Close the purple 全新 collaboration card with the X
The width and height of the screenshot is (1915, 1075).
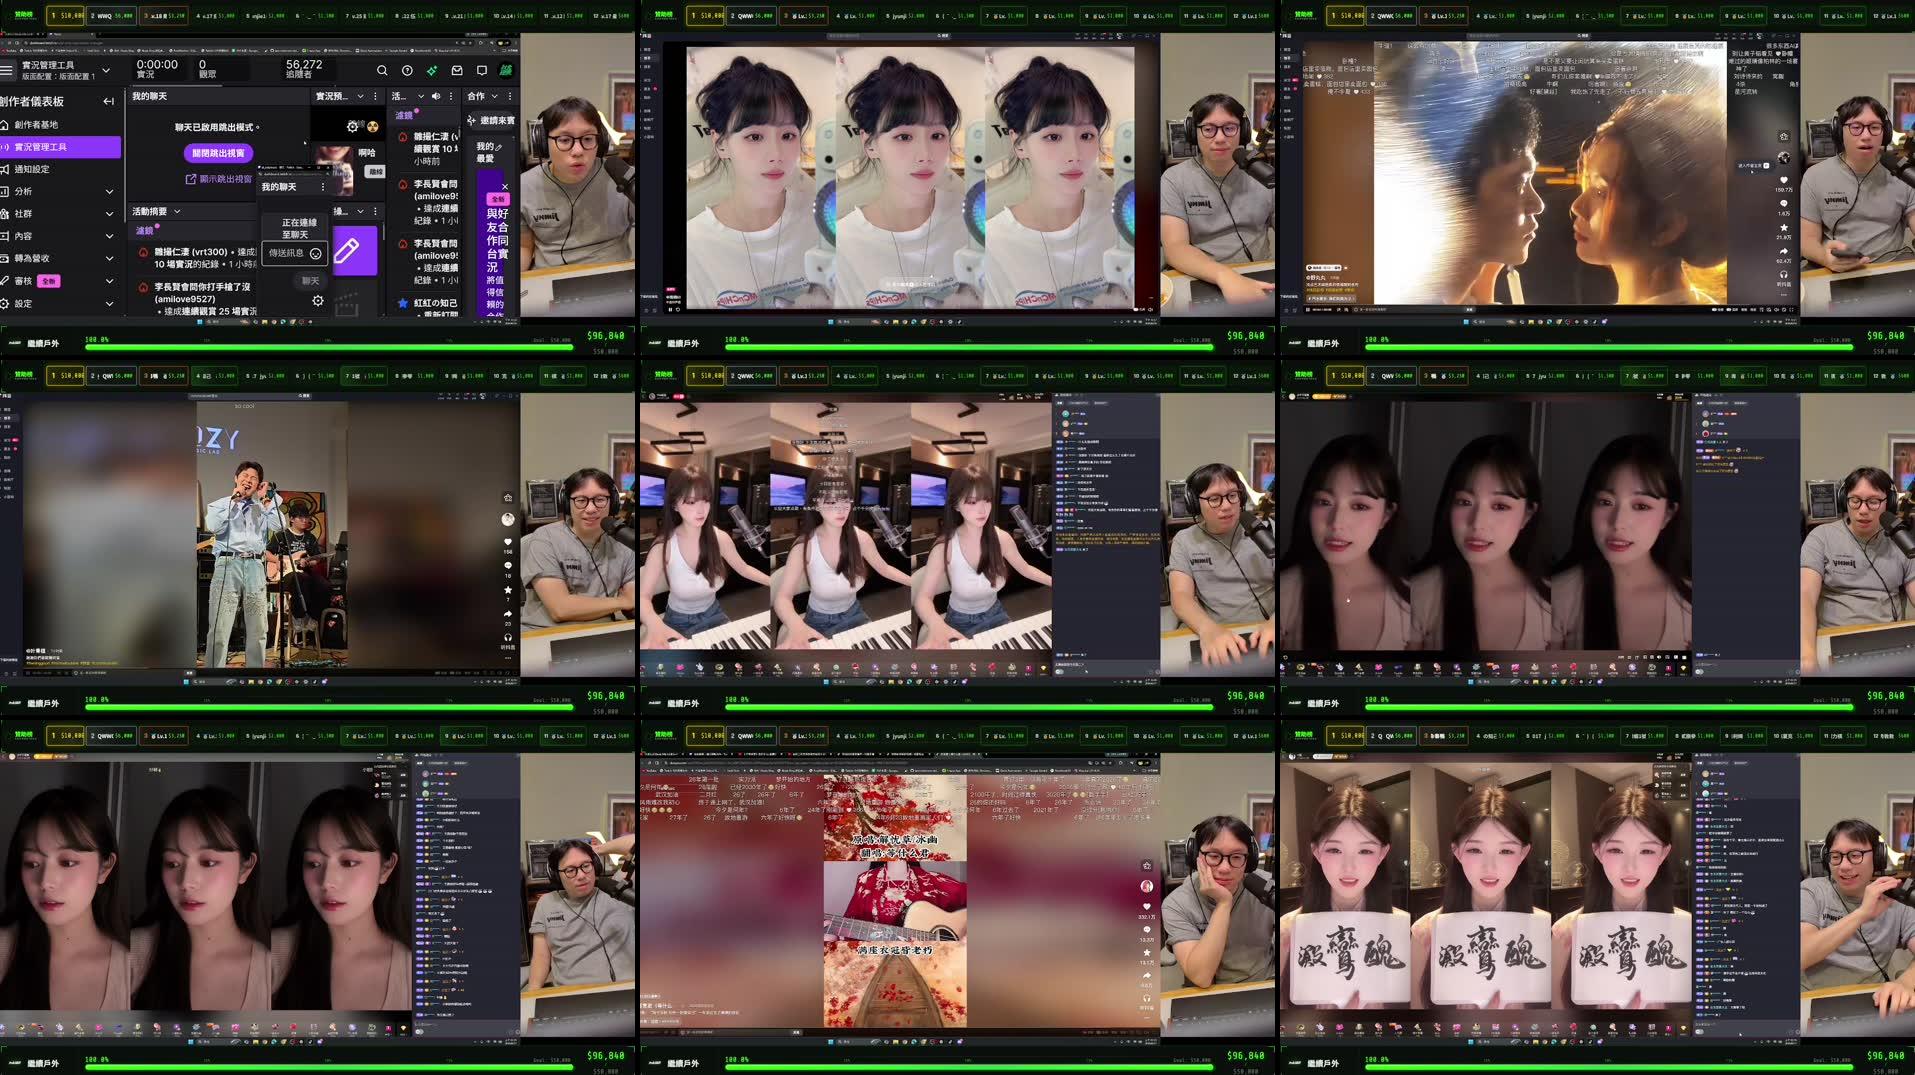pos(505,187)
